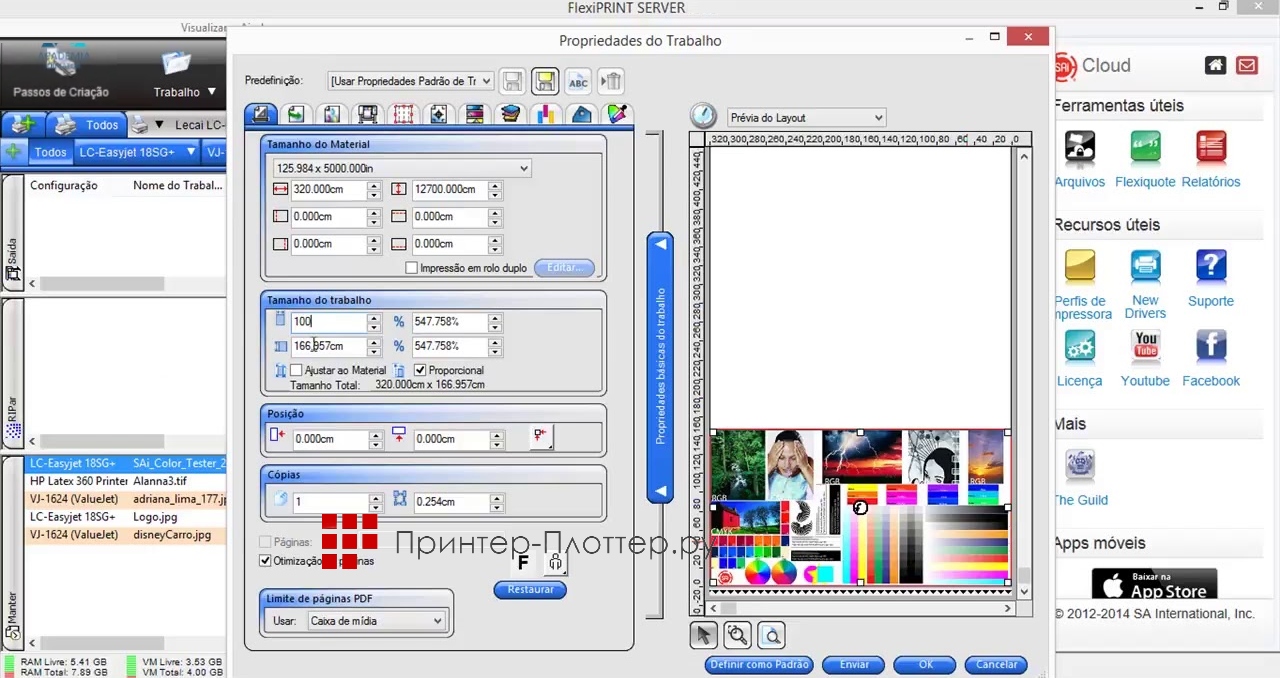This screenshot has height=678, width=1280.
Task: Click the zoom magnifier tool below preview
Action: [737, 635]
